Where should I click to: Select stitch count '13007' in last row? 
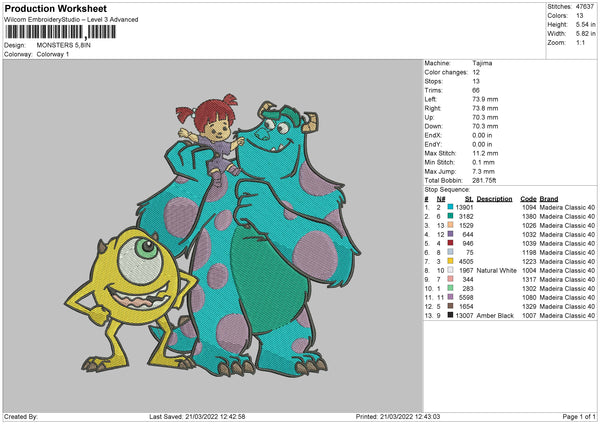[x=464, y=315]
